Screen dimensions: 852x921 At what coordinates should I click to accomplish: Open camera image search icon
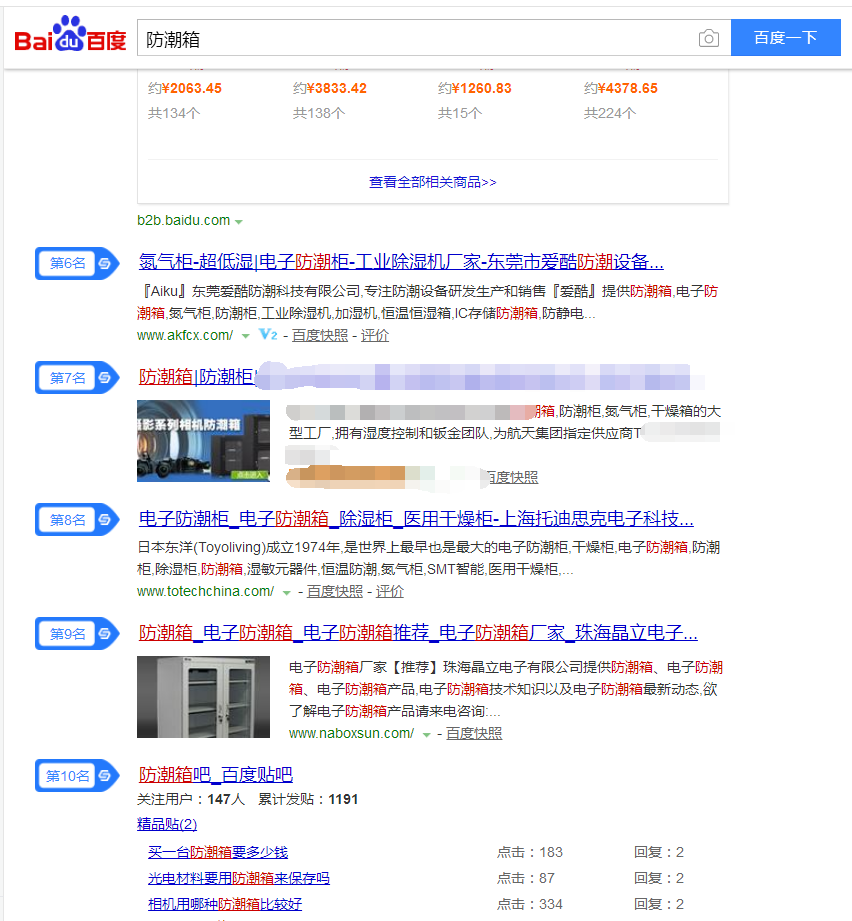[709, 38]
